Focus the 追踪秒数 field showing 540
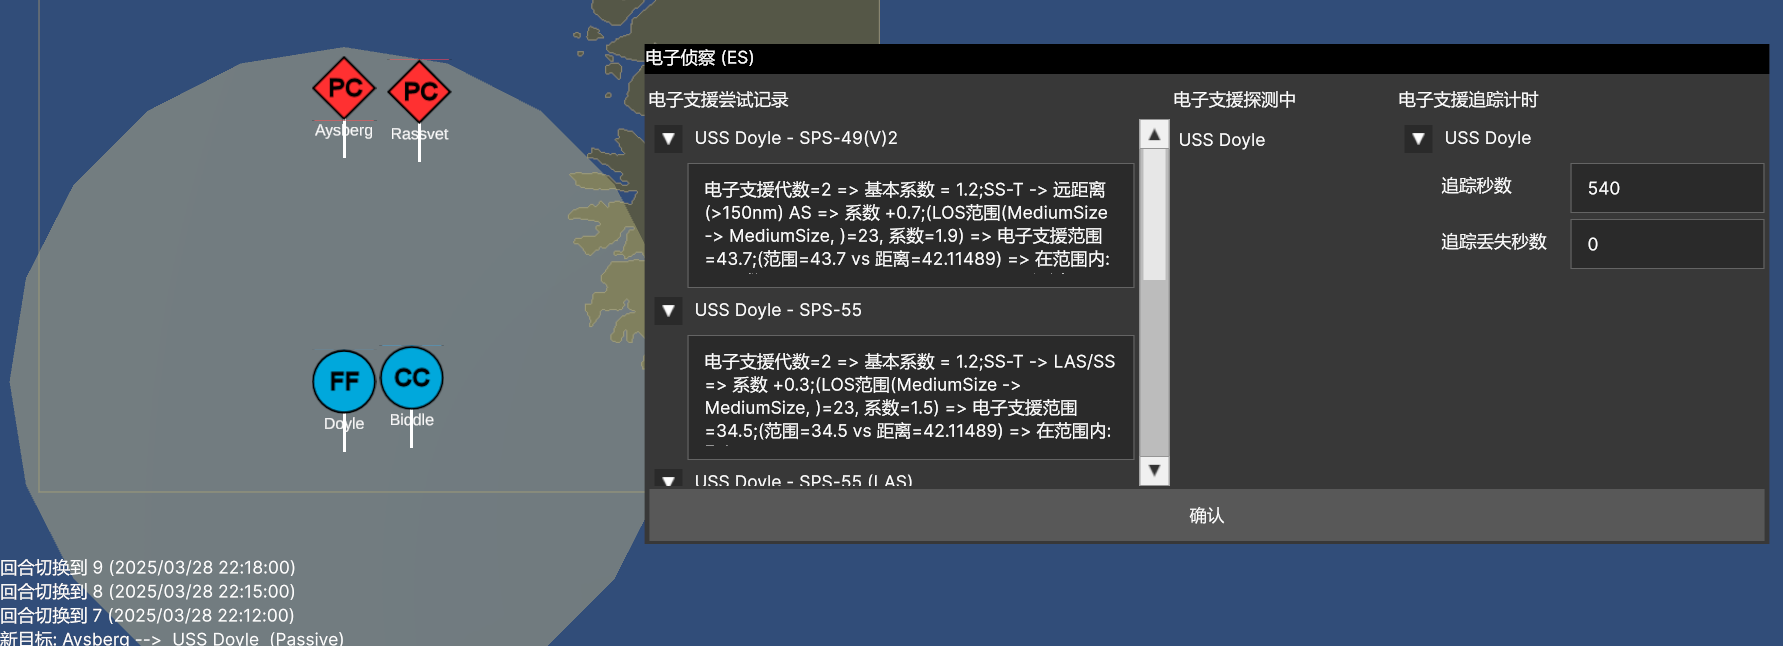This screenshot has height=646, width=1783. pyautogui.click(x=1667, y=188)
